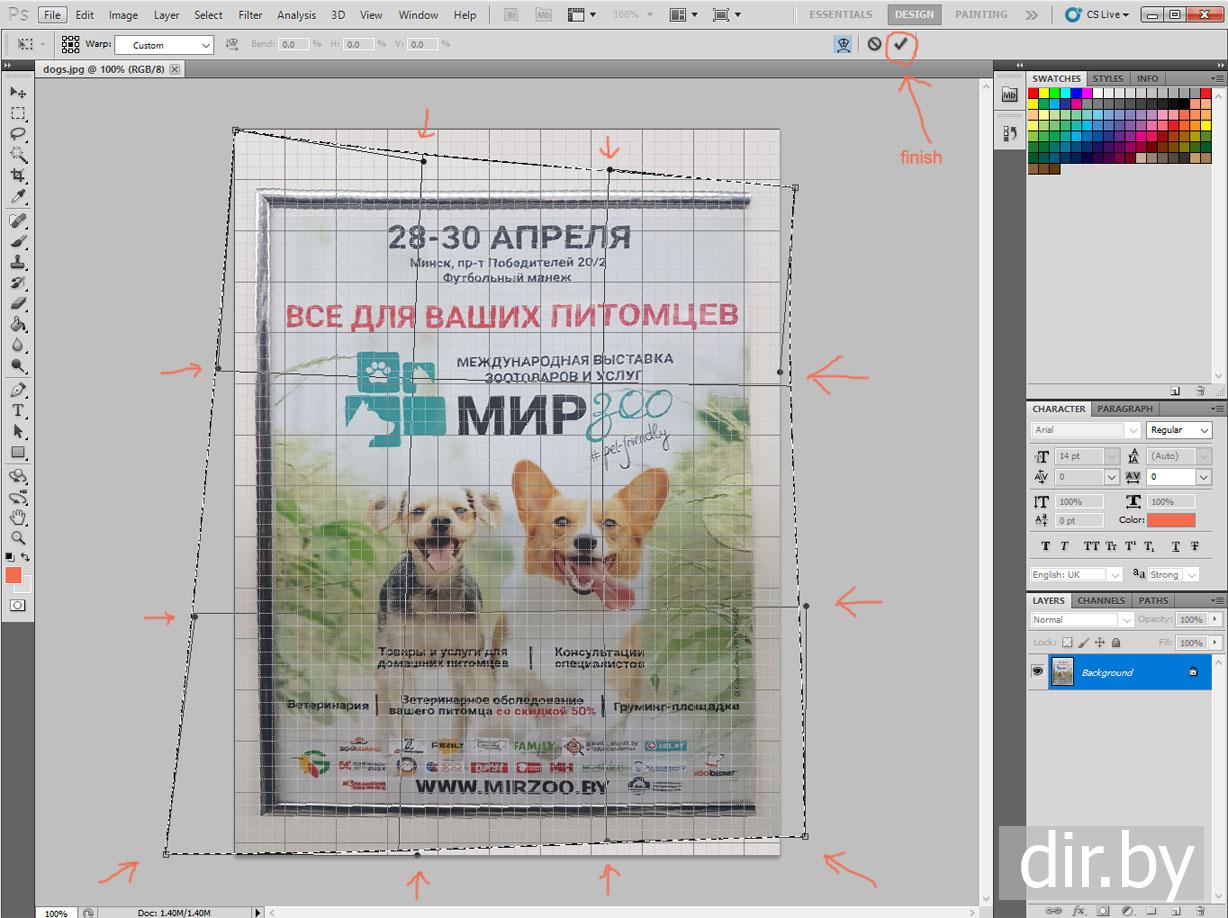Toggle between free transform and warp modes
Viewport: 1228px width, 918px height.
click(844, 44)
